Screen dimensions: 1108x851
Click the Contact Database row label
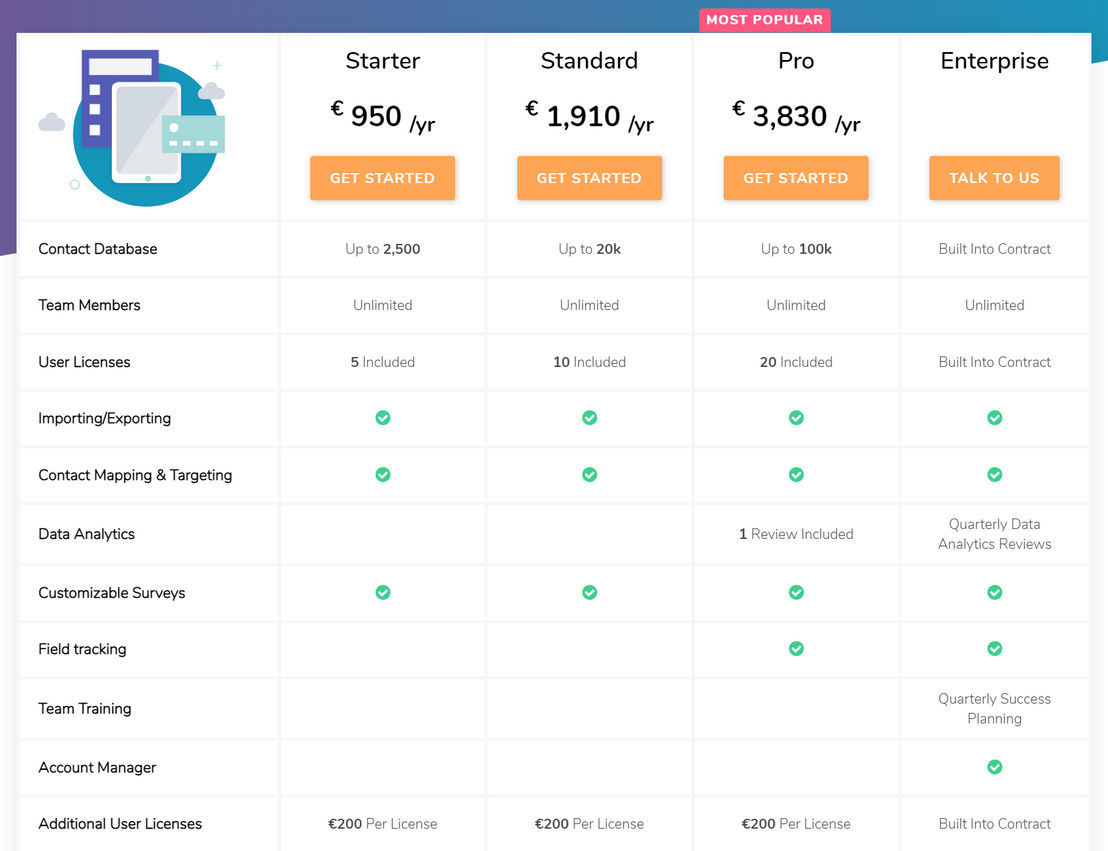coord(98,249)
